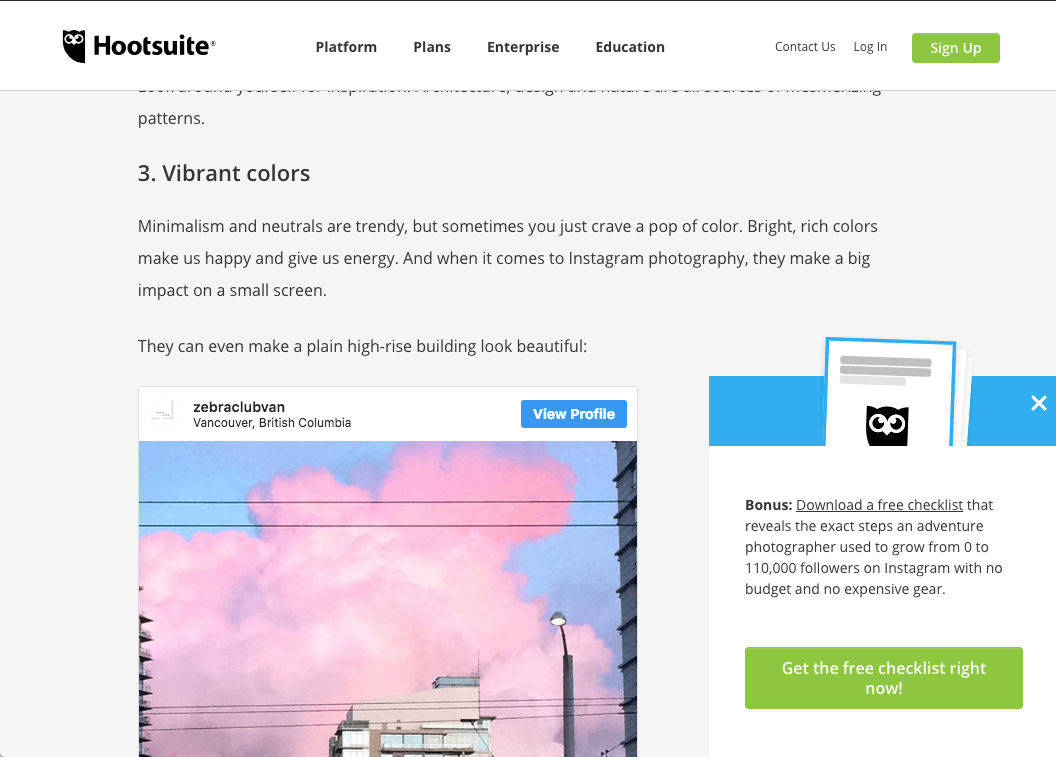Viewport: 1056px width, 757px height.
Task: Open the Log In link
Action: (x=870, y=46)
